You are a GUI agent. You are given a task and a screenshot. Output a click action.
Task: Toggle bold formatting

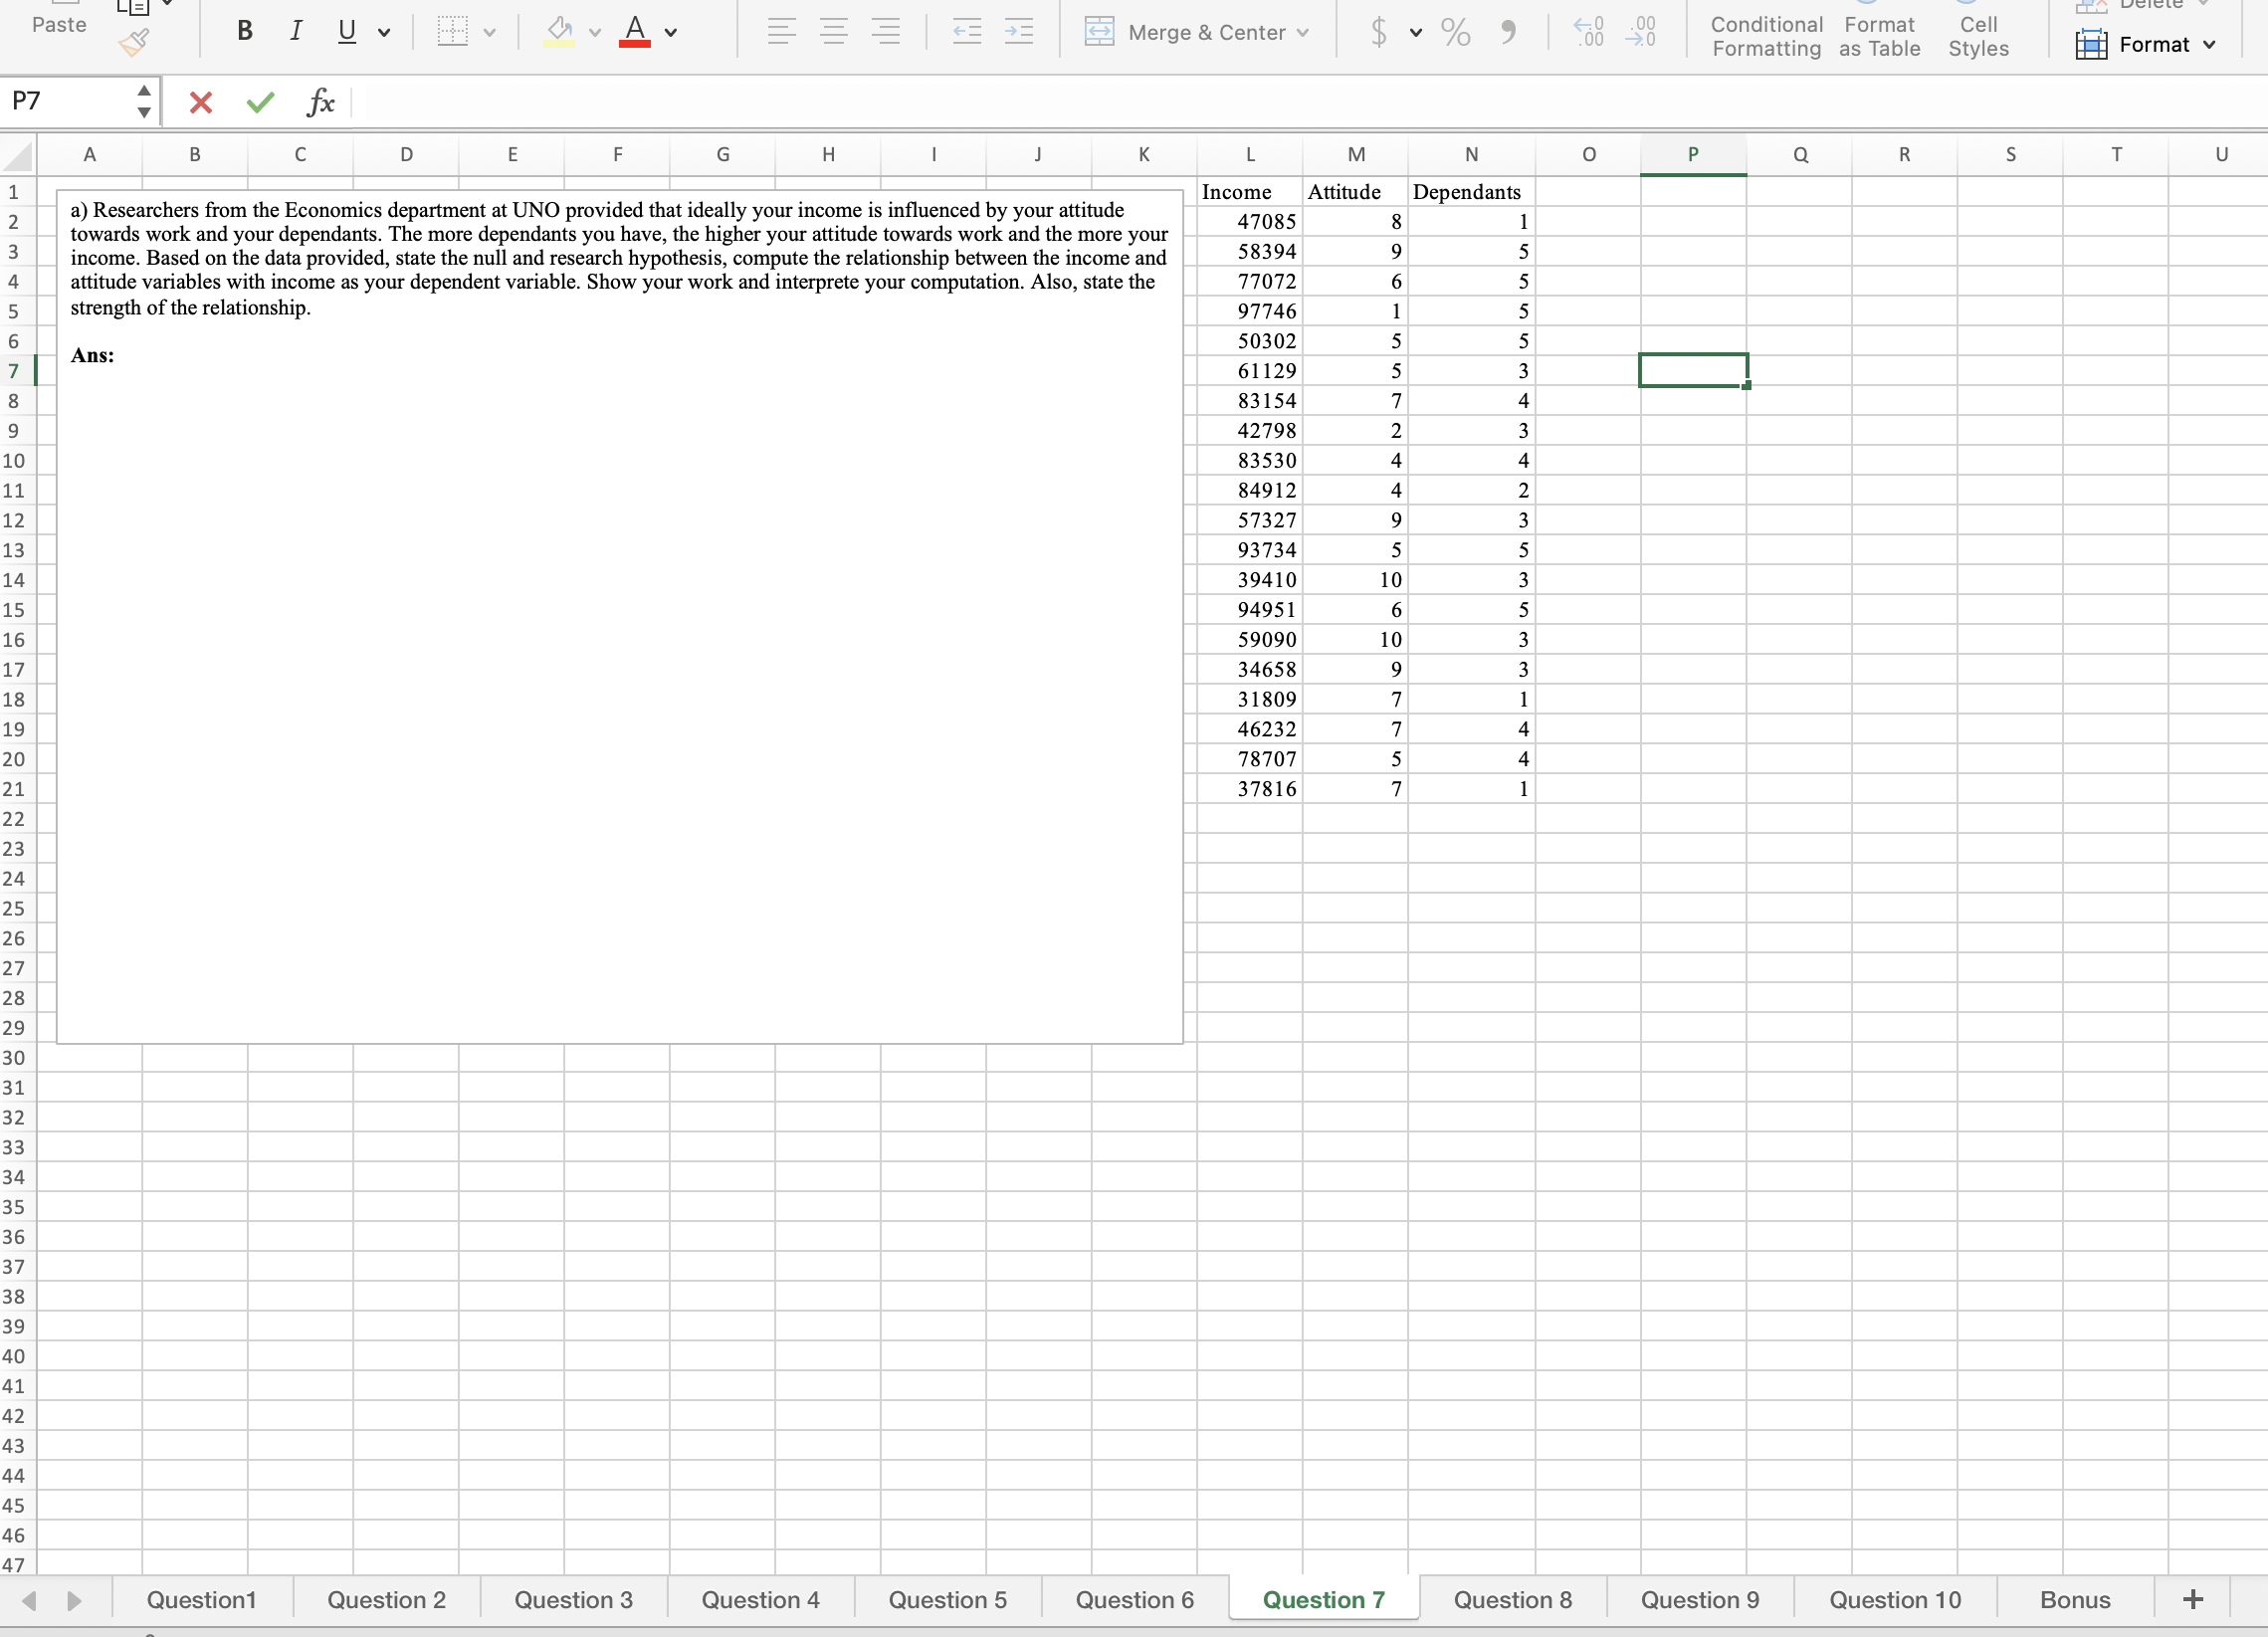243,31
